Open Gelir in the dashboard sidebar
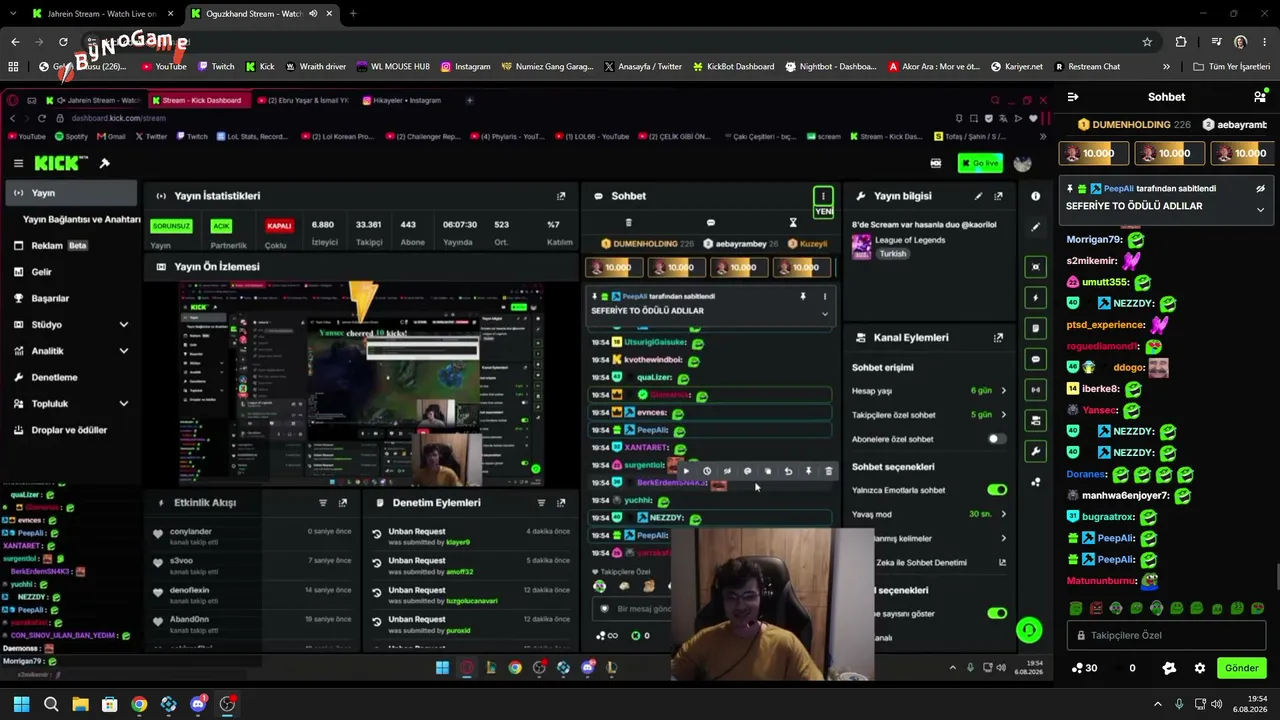Screen dimensions: 1280x720 [x=72, y=272]
